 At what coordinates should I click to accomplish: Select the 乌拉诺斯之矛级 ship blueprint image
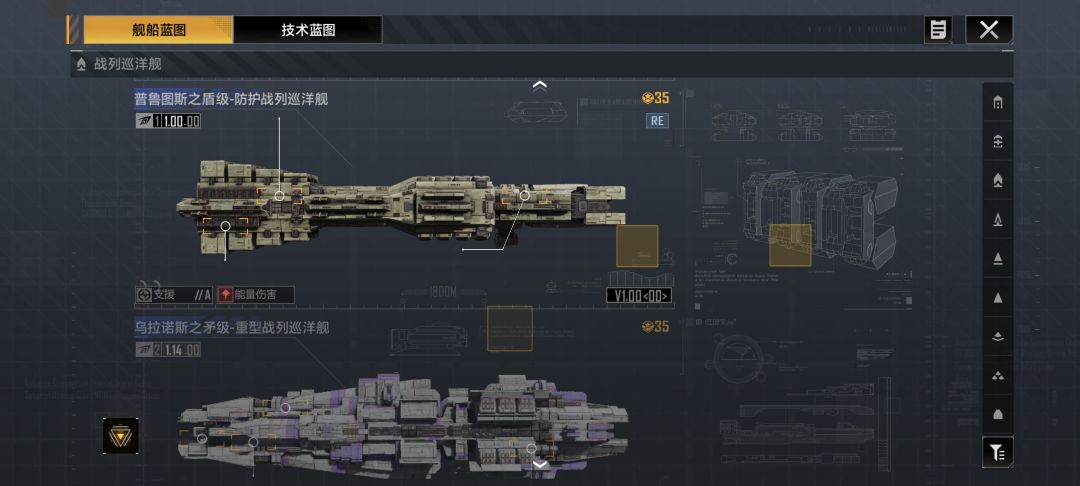click(403, 425)
